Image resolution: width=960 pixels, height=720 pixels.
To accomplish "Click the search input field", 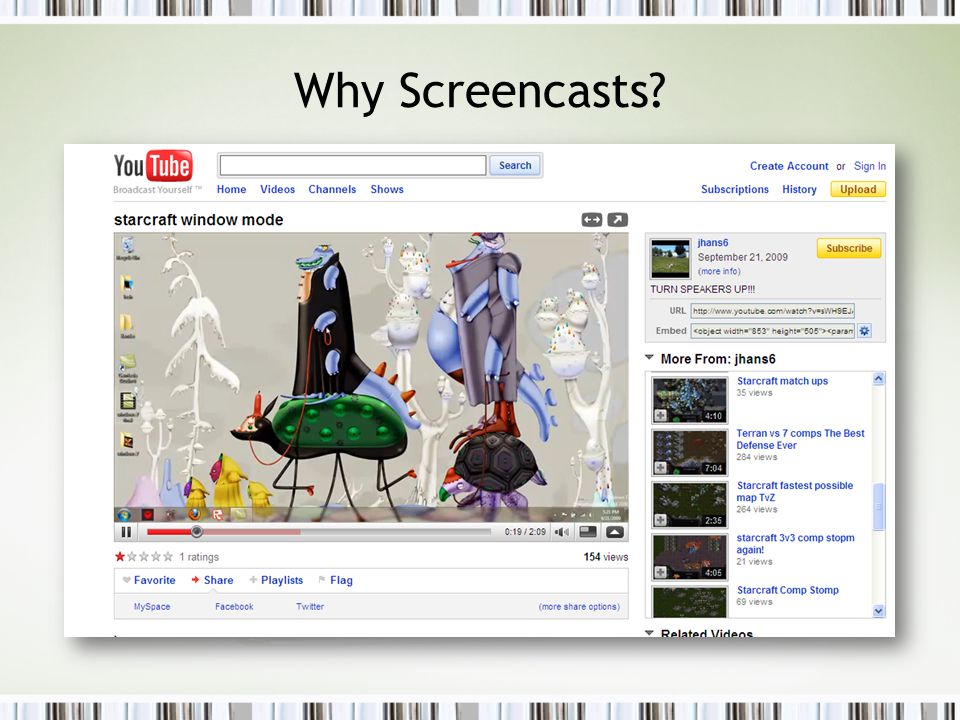I will click(x=353, y=165).
